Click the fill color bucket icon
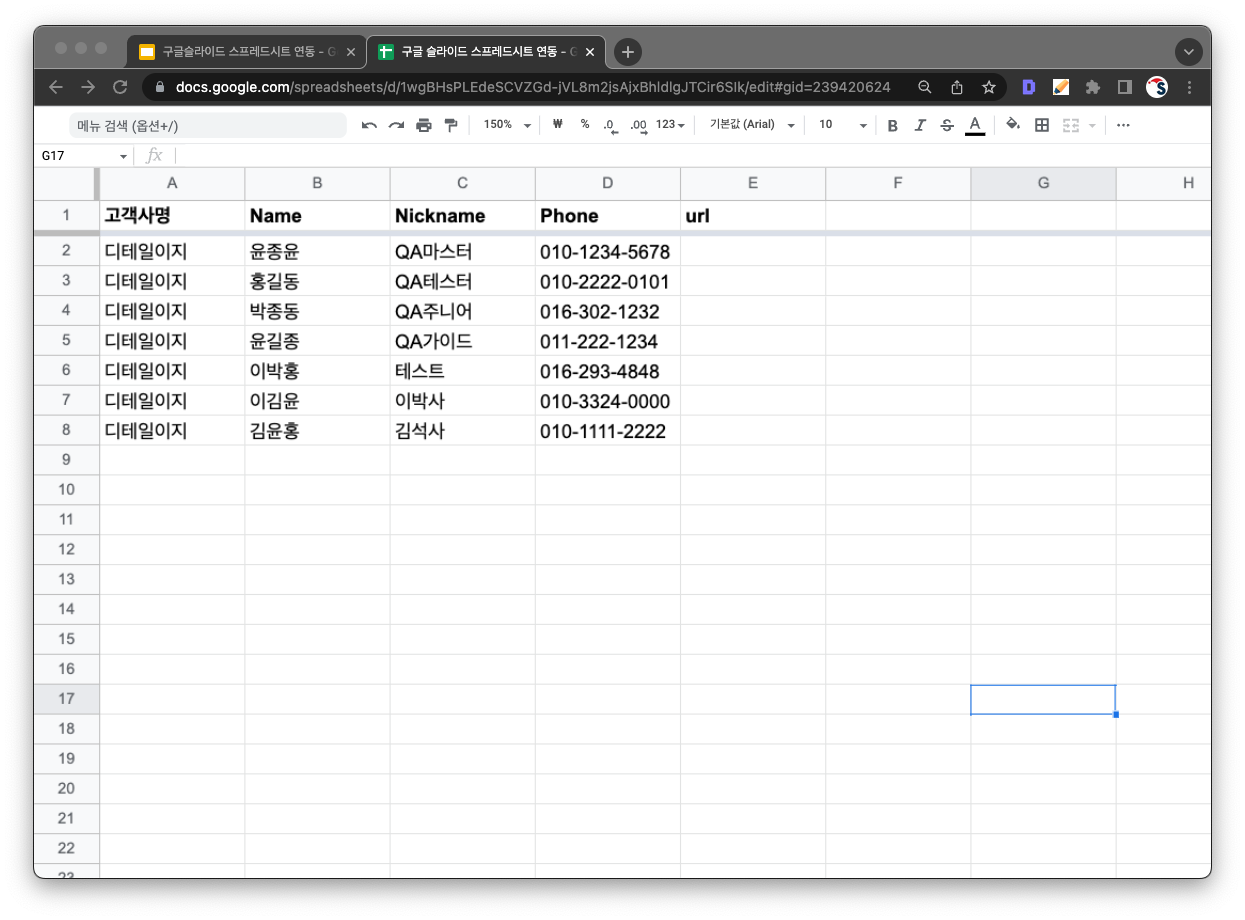Image resolution: width=1245 pixels, height=920 pixels. tap(1013, 124)
